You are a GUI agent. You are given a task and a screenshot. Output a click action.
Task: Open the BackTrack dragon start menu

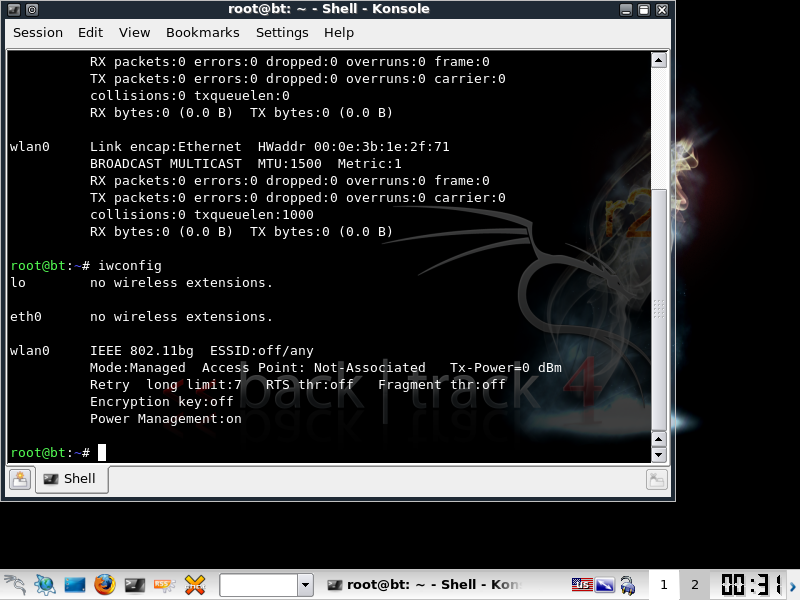[x=15, y=584]
